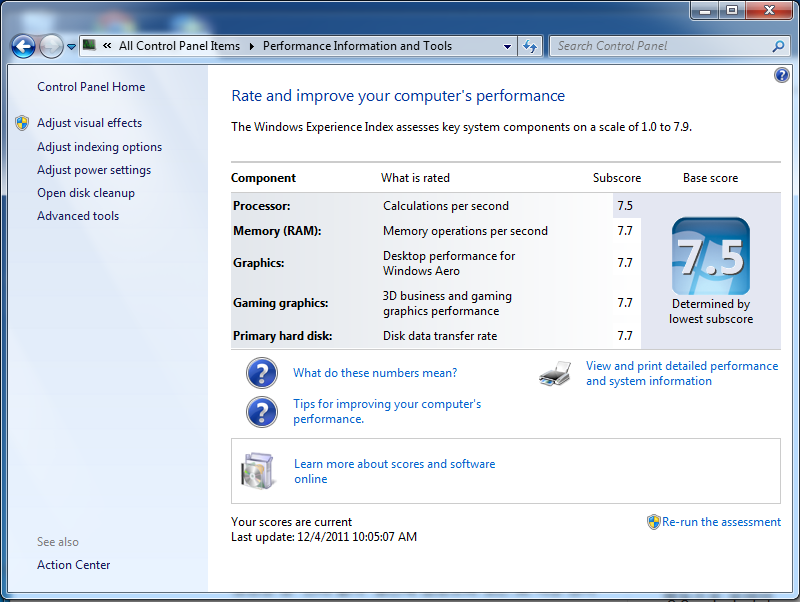The image size is (800, 602).
Task: Select the Graphics row label
Action: coord(259,263)
